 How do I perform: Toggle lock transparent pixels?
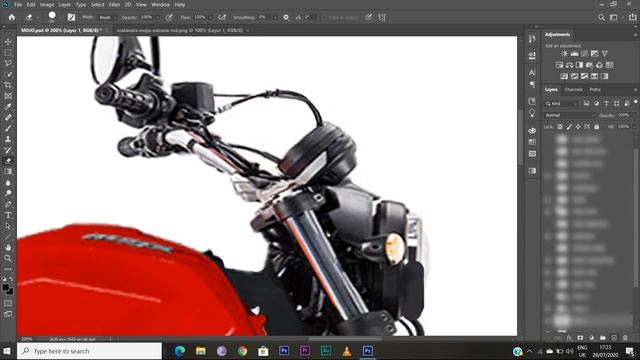(560, 127)
